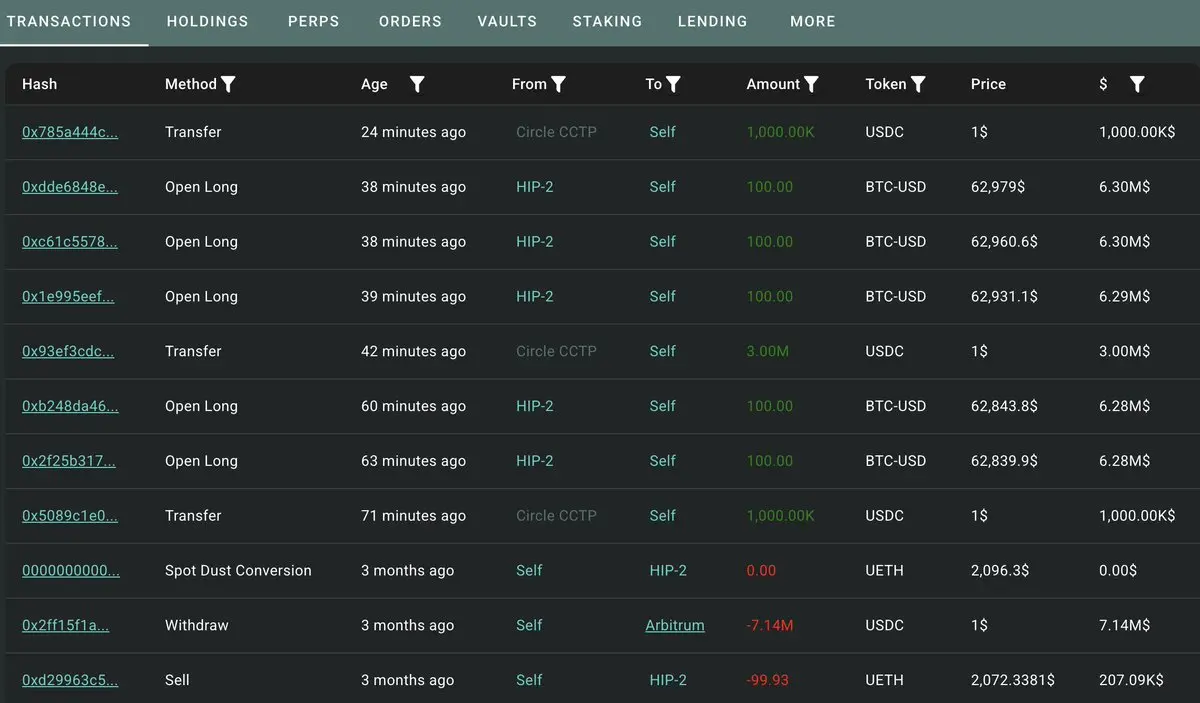Screen dimensions: 1200x703
Task: Click the 2,072.3381$ price
Action: tap(1013, 681)
